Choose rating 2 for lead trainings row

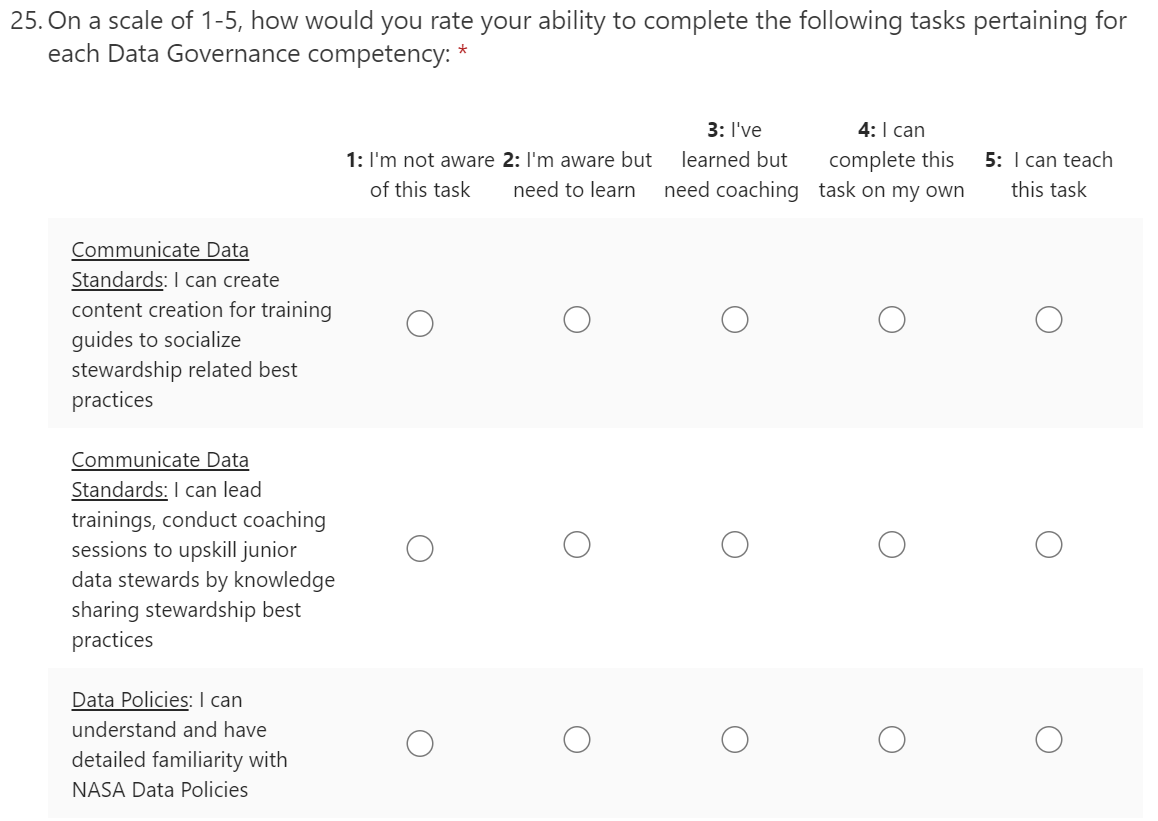click(576, 544)
